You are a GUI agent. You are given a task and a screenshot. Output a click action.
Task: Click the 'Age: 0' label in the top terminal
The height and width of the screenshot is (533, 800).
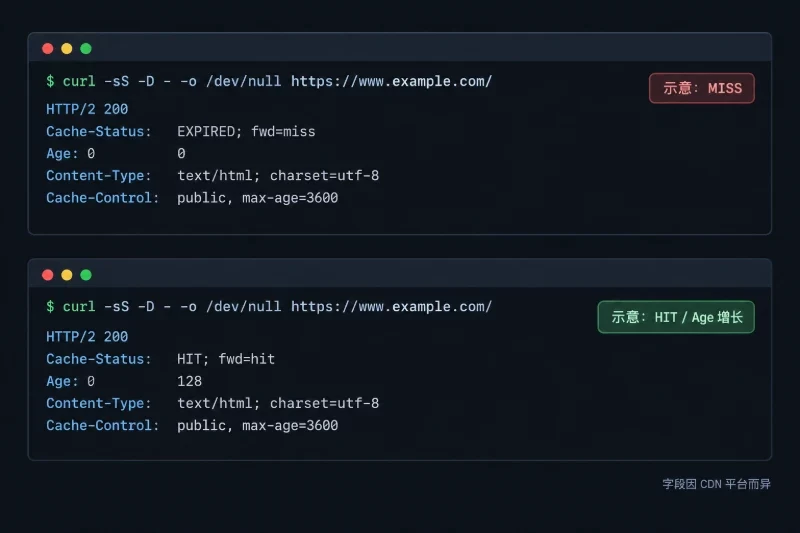click(x=70, y=154)
